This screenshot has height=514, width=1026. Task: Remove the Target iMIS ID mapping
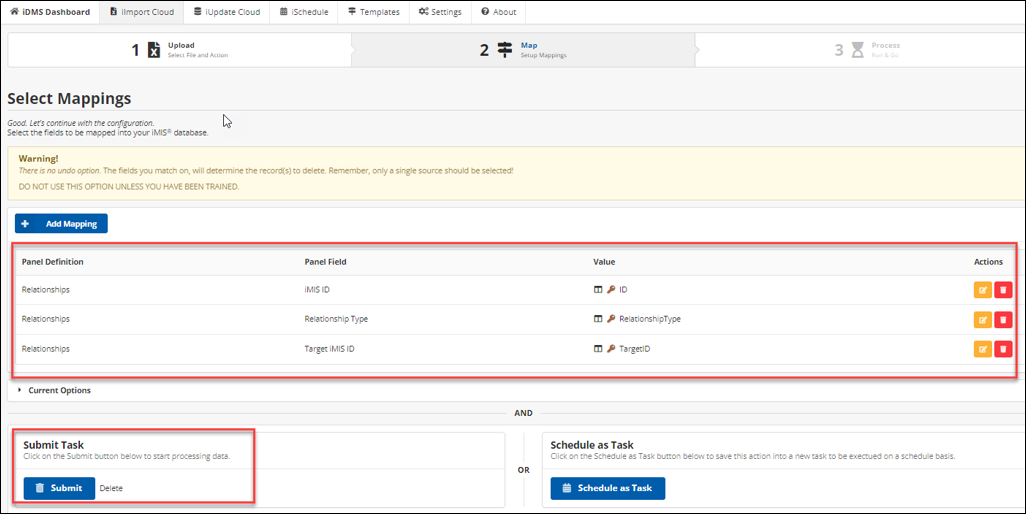(1003, 349)
